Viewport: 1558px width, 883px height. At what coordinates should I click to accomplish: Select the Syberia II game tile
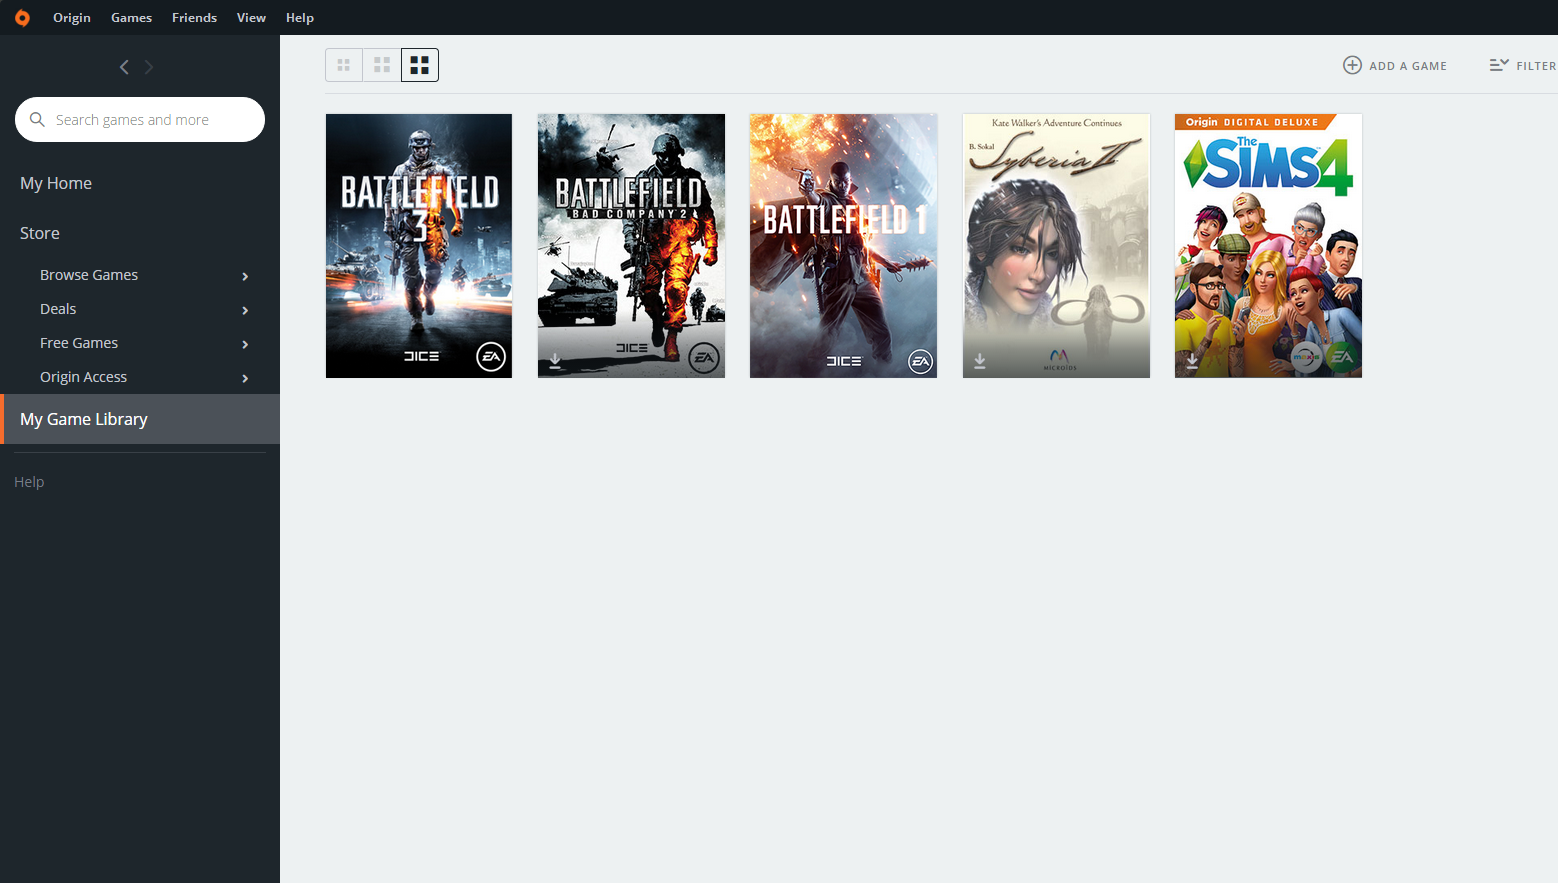[1056, 246]
